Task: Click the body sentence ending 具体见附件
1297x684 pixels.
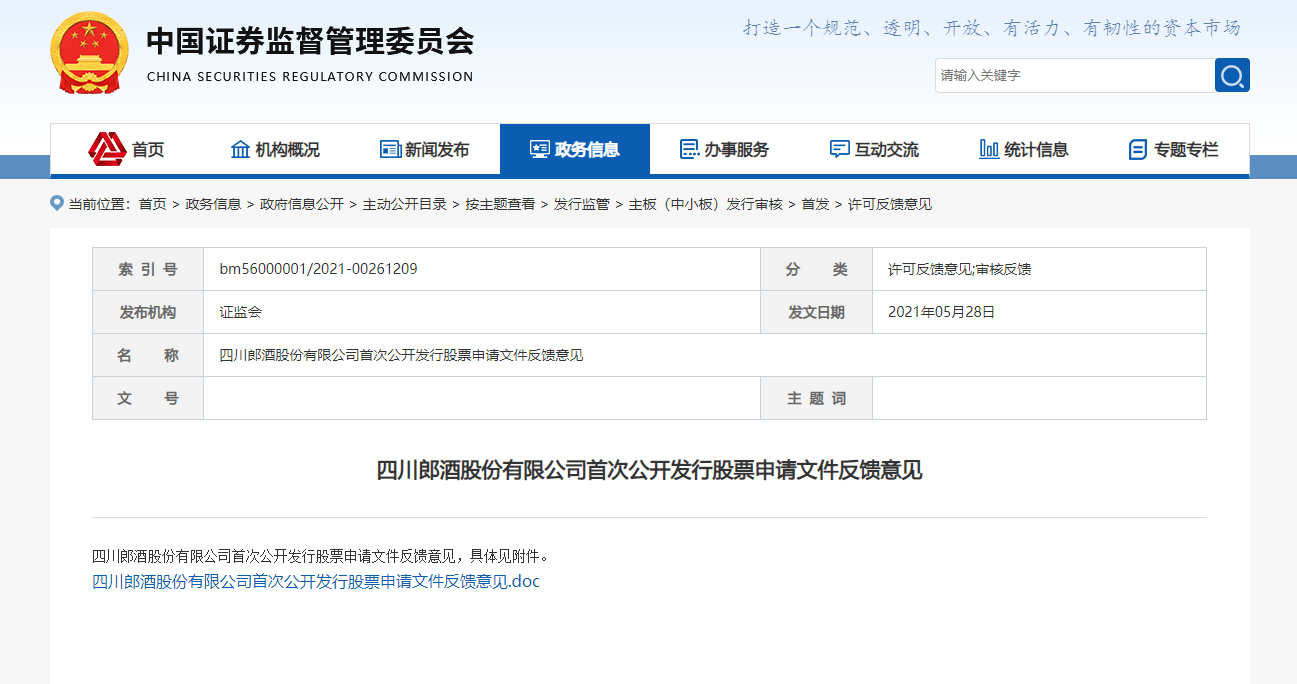Action: 321,556
